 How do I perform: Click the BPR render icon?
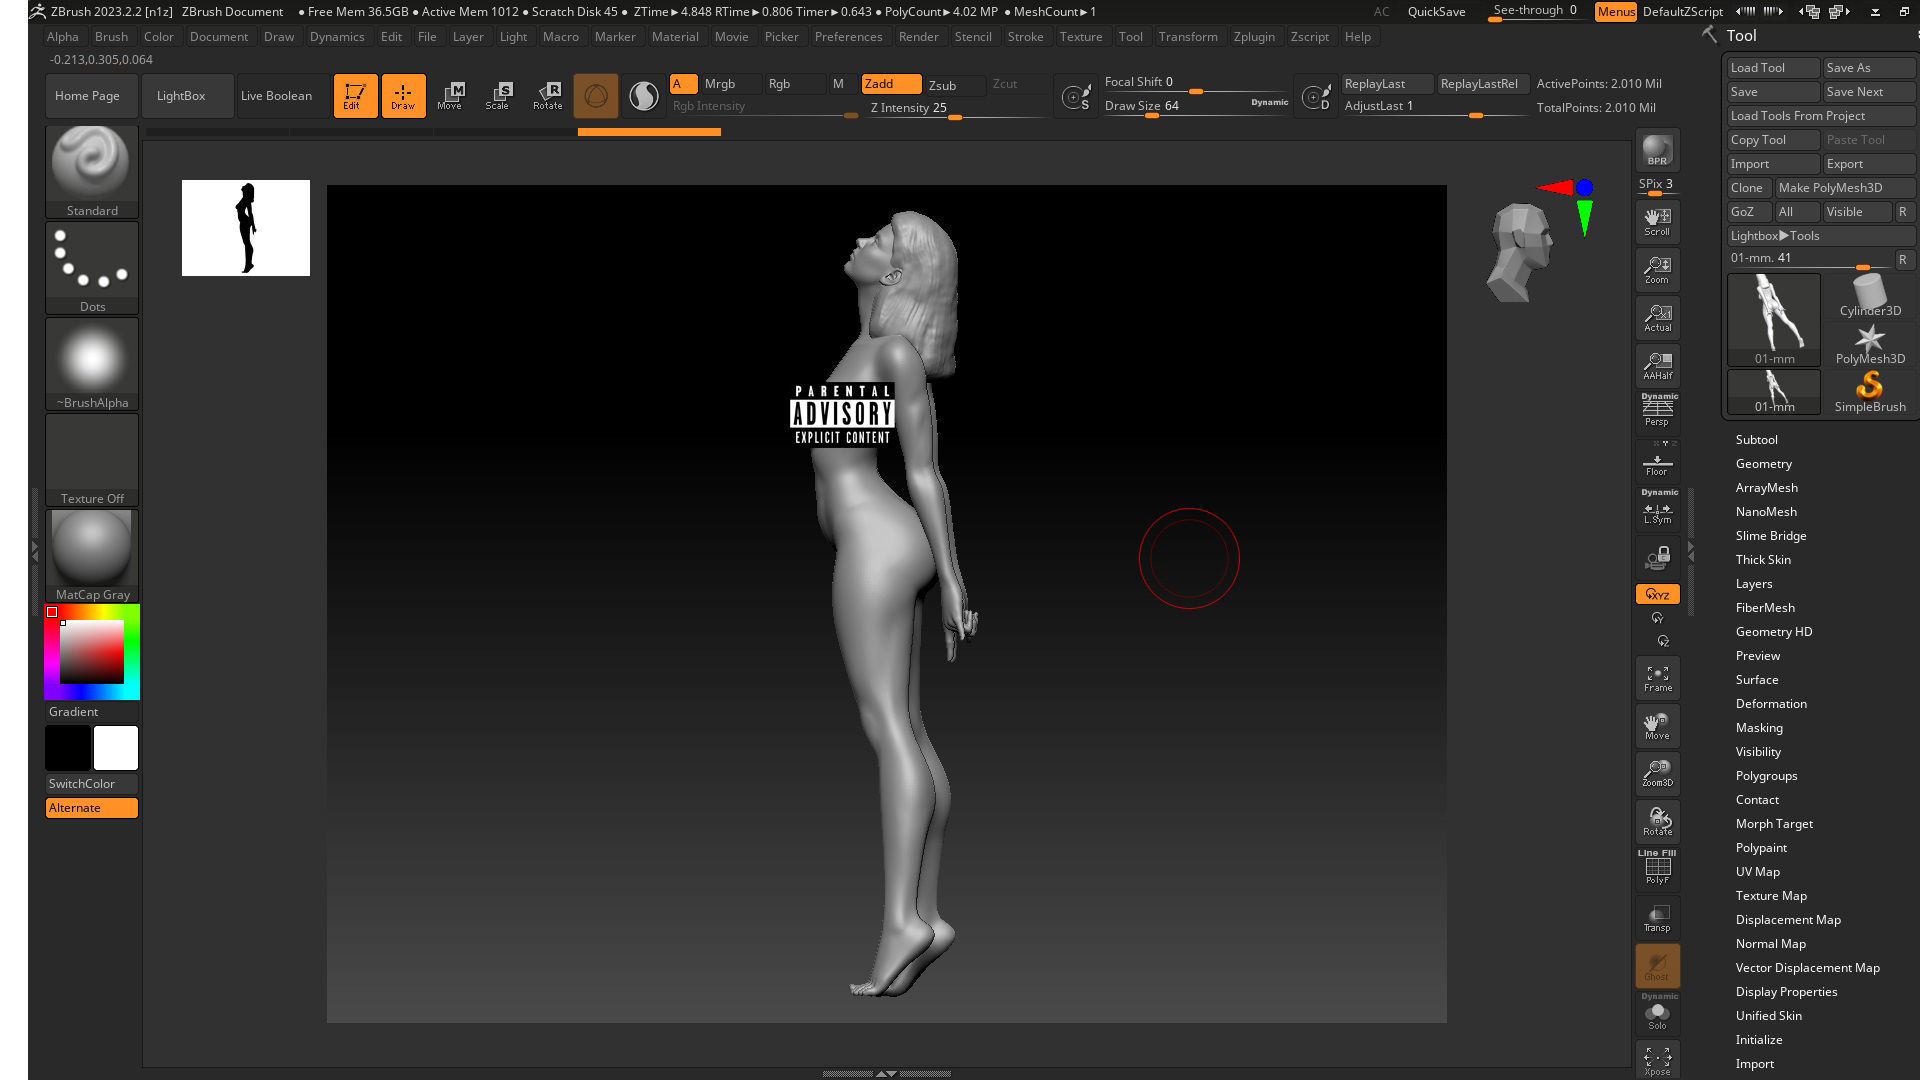[x=1657, y=150]
